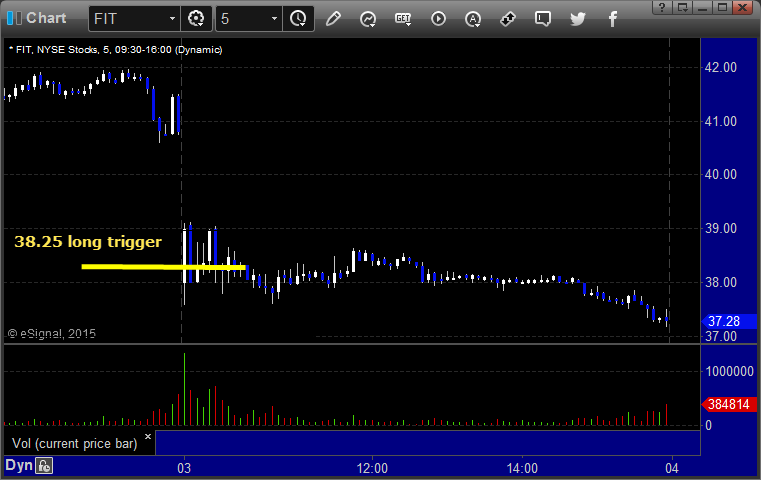The width and height of the screenshot is (761, 480).
Task: Open the alerts circle-A icon
Action: (x=473, y=19)
